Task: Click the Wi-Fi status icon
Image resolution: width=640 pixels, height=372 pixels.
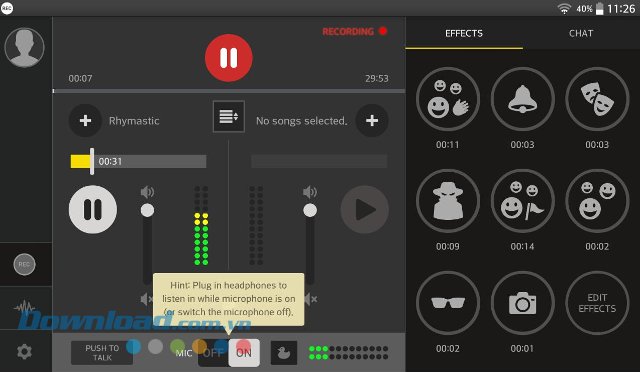Action: click(564, 9)
